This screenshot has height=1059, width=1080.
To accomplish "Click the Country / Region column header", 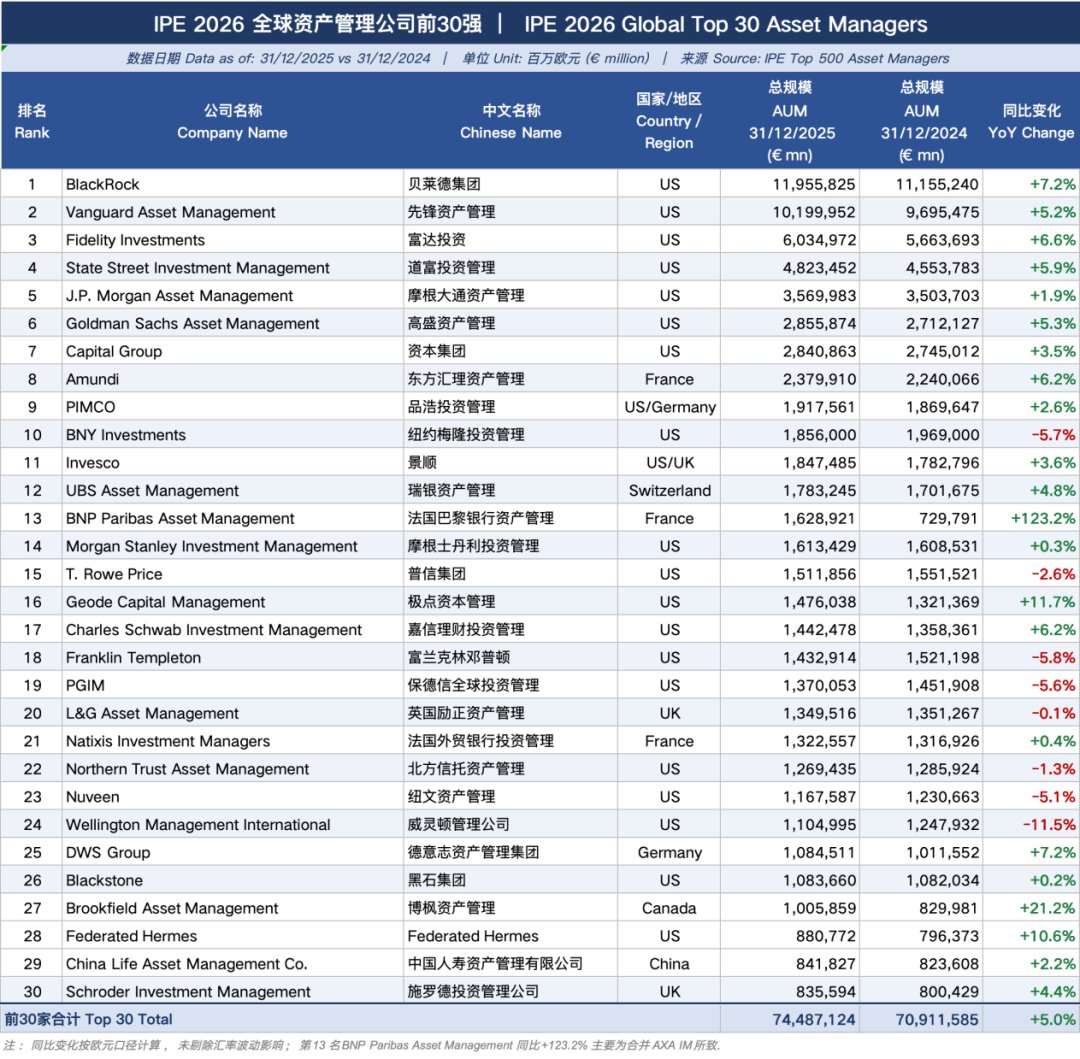I will (669, 121).
